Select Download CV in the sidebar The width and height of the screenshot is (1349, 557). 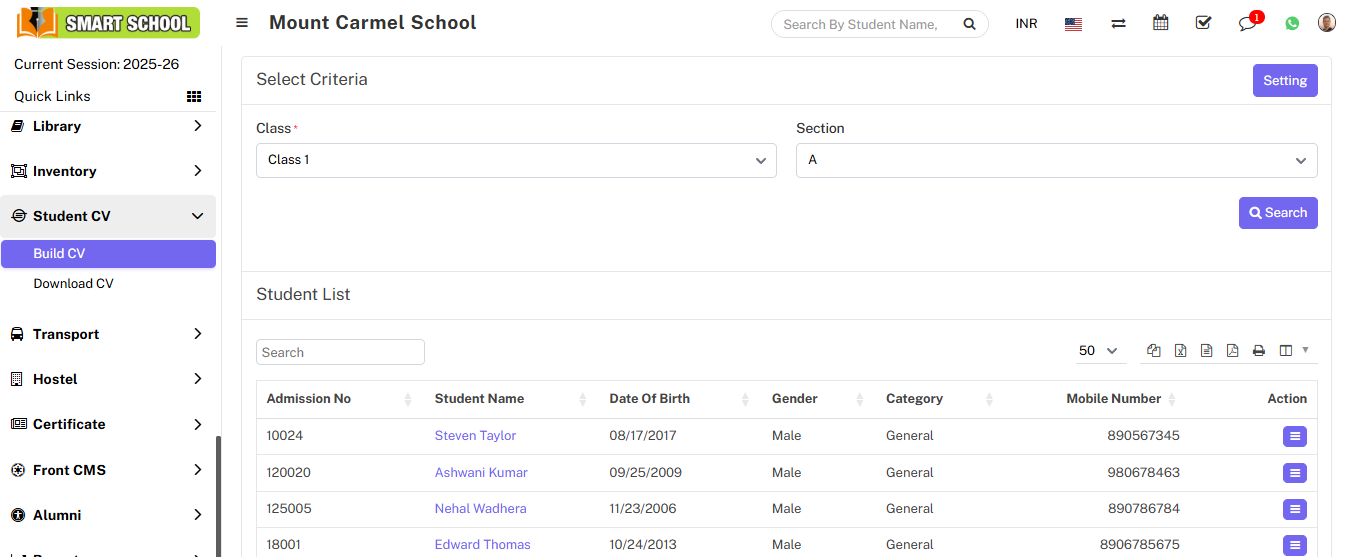click(x=73, y=284)
